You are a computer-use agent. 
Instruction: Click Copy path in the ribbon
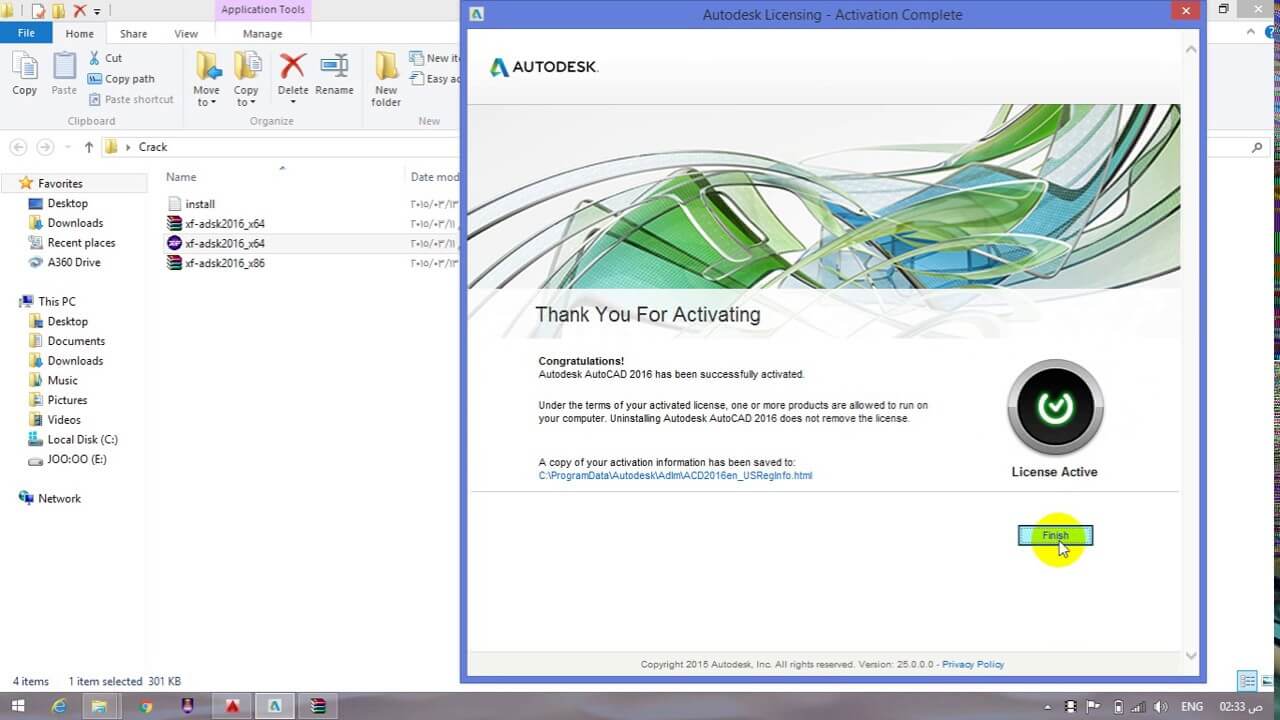(121, 79)
